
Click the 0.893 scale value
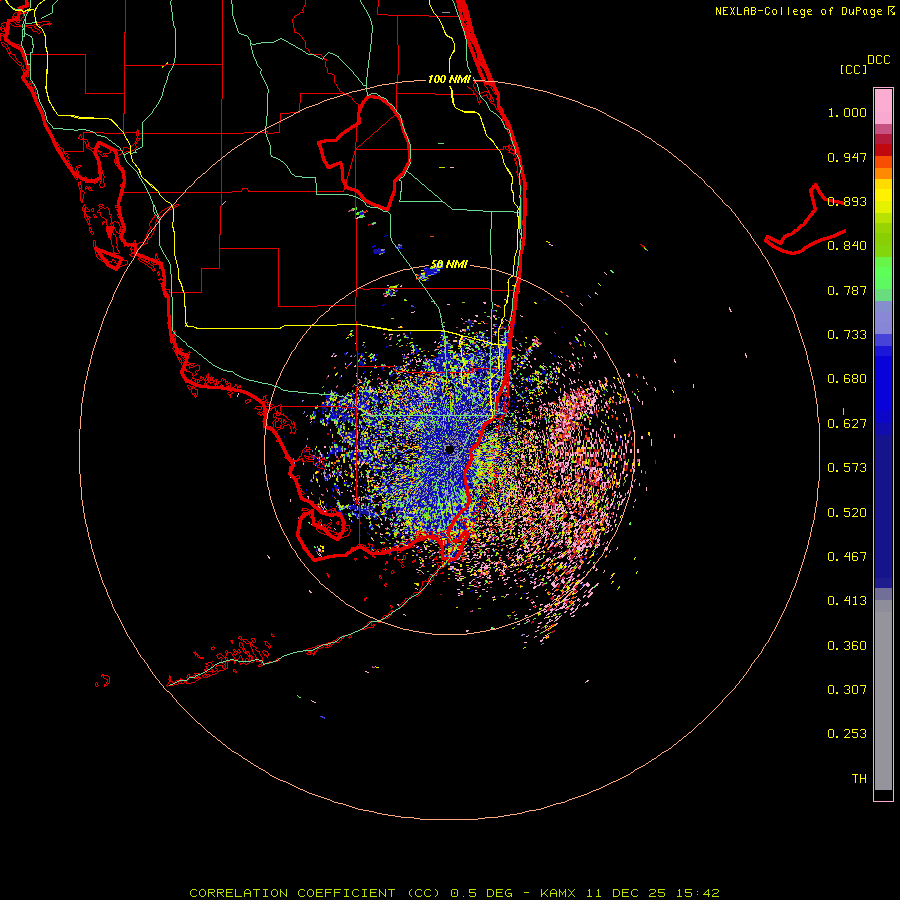(x=847, y=201)
